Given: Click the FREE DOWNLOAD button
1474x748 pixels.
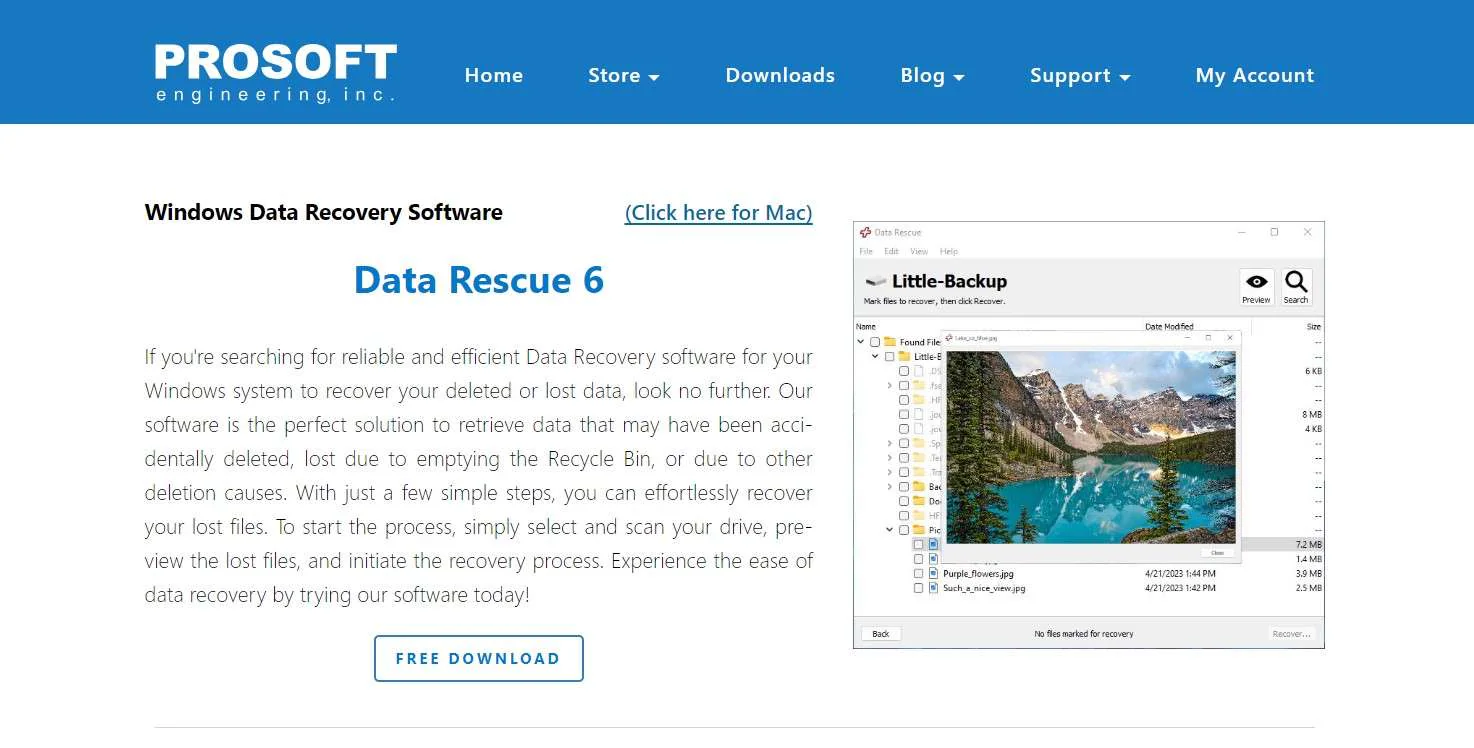Looking at the screenshot, I should (x=478, y=658).
